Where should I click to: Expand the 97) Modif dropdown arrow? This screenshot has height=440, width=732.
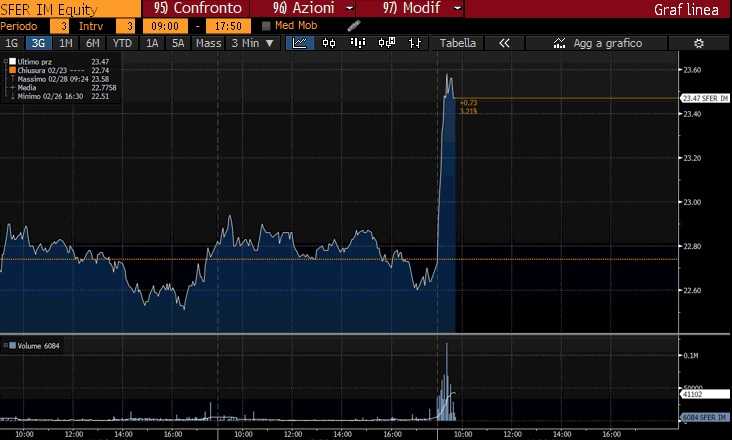pos(458,8)
